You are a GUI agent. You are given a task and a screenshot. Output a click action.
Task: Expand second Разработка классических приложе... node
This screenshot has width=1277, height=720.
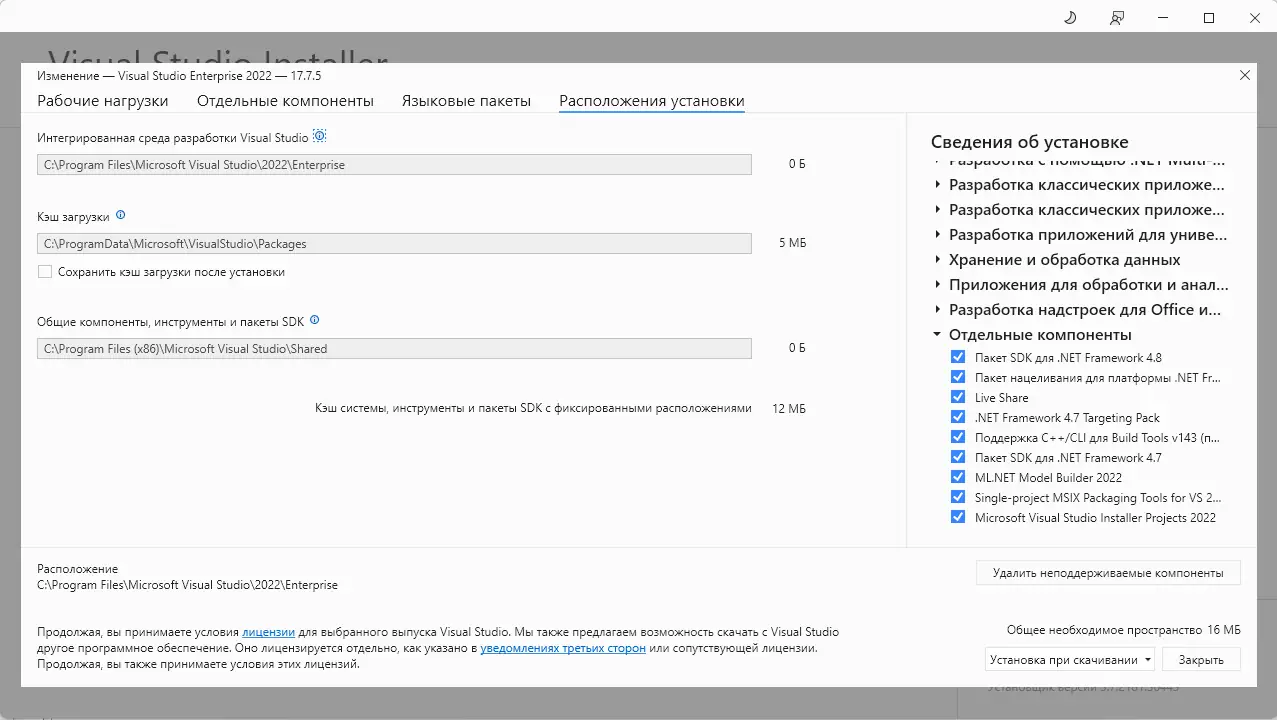click(x=937, y=210)
